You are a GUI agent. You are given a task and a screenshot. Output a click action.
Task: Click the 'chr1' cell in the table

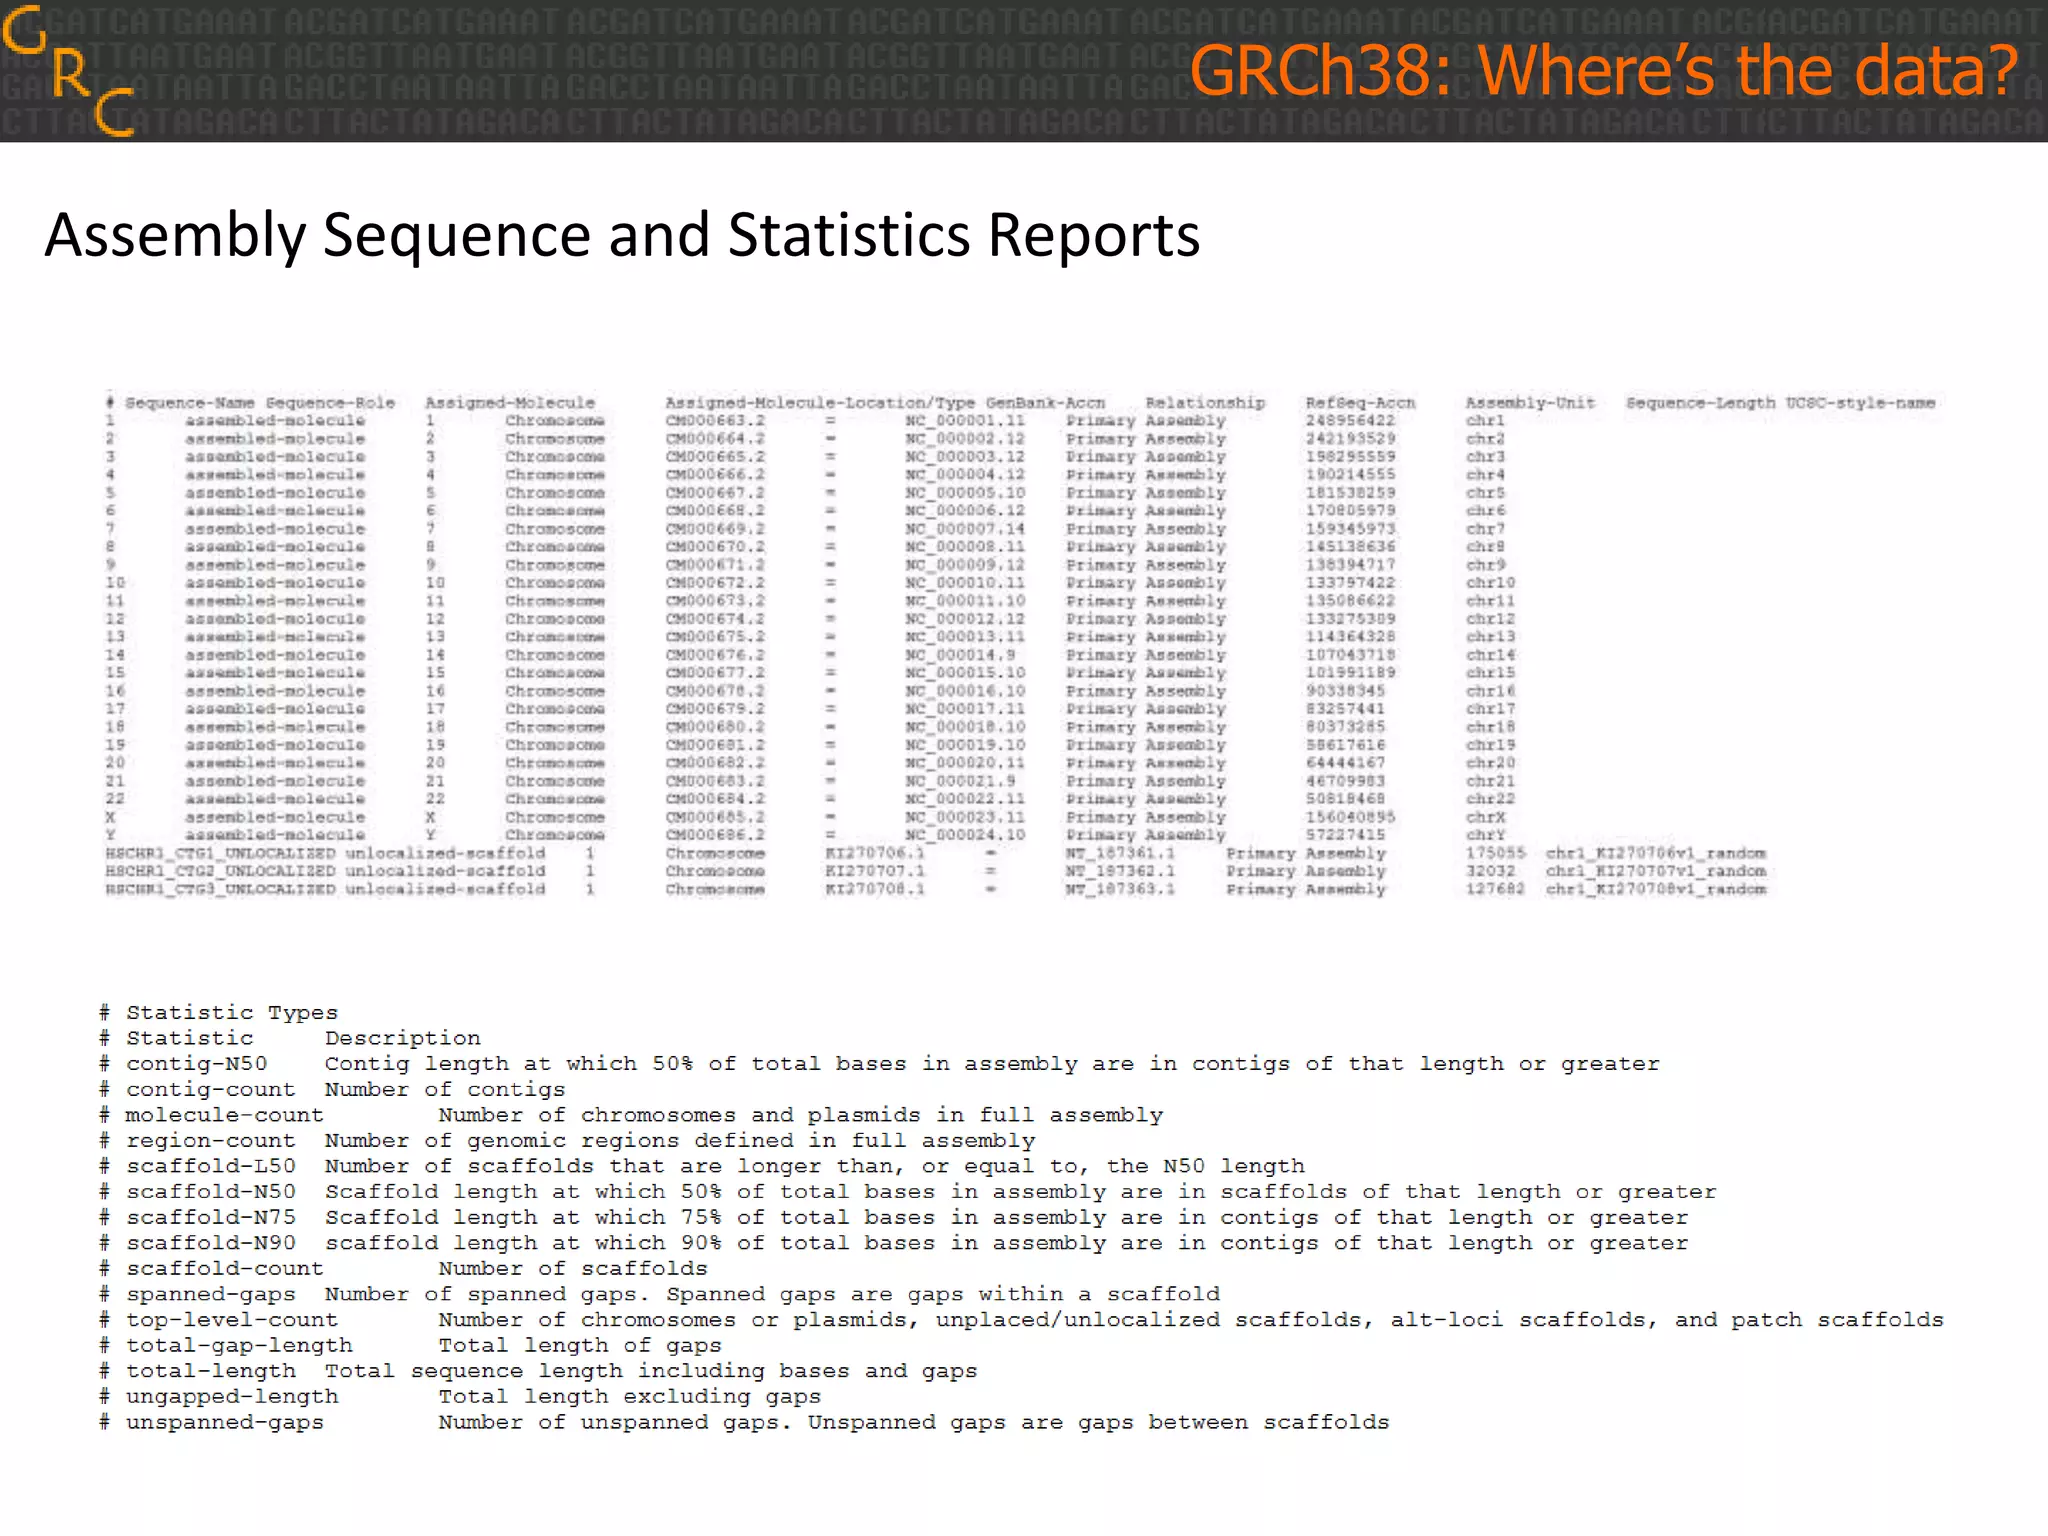1485,421
